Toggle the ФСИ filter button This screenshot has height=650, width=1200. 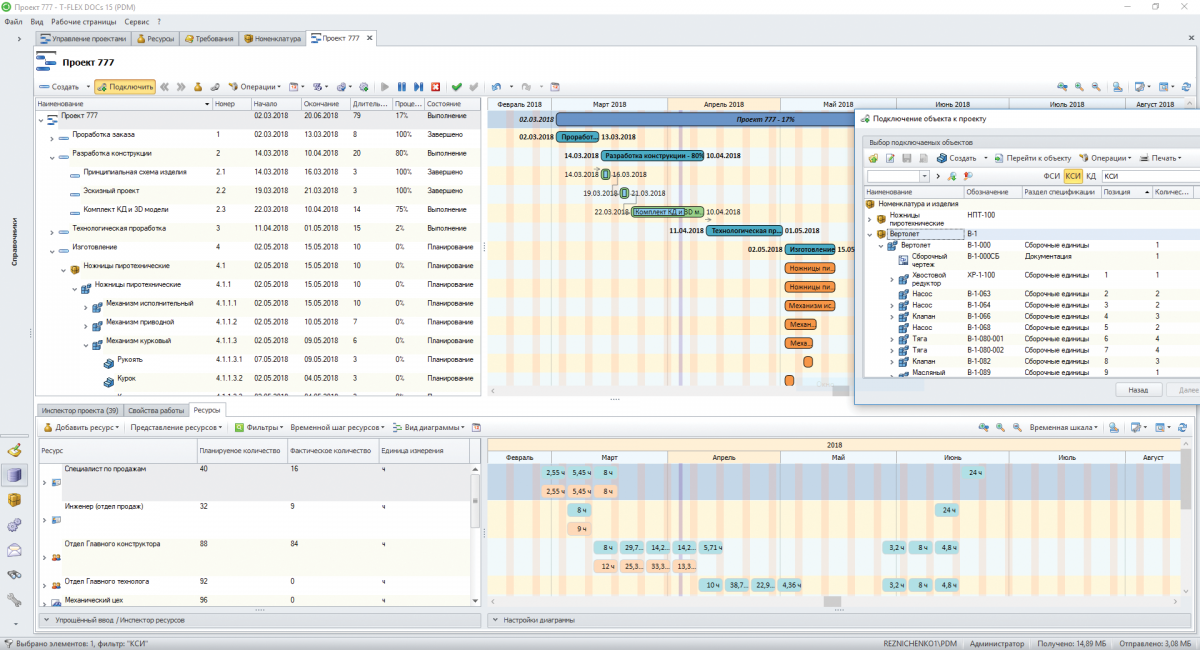click(1051, 176)
